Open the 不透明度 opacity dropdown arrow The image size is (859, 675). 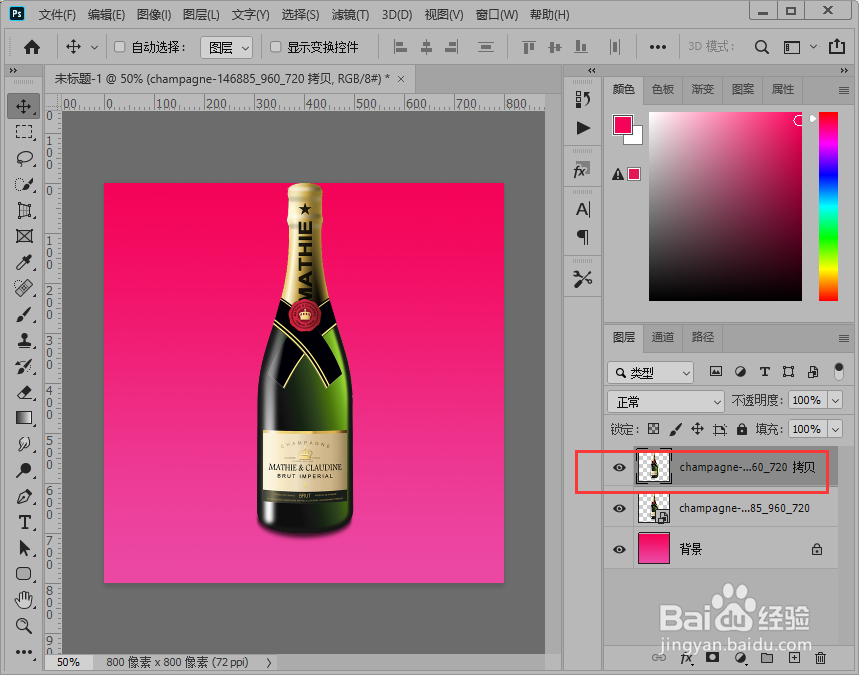(x=835, y=401)
